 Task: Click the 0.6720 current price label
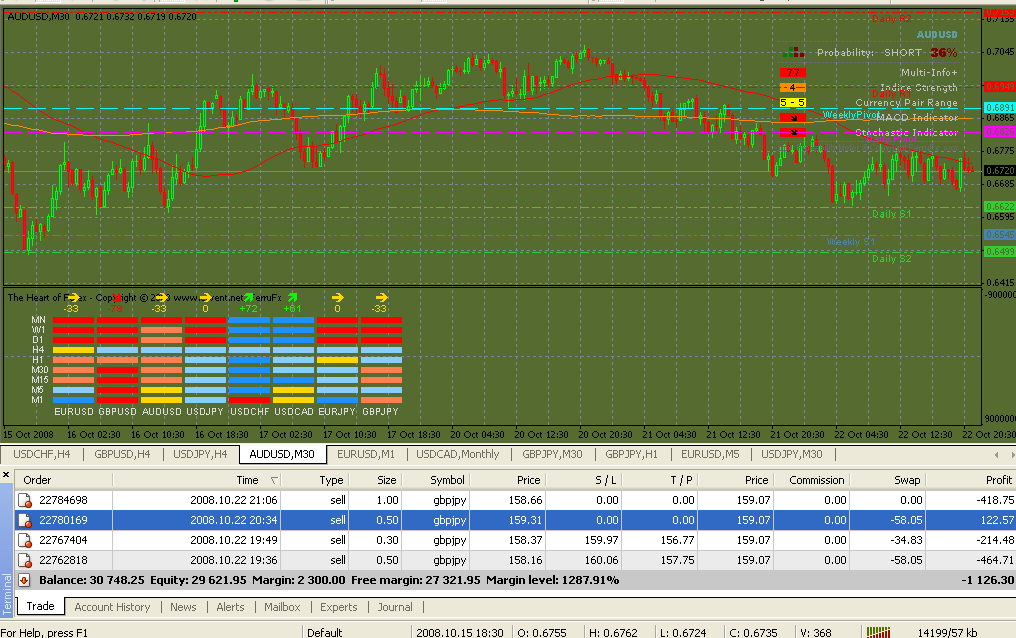[1000, 170]
